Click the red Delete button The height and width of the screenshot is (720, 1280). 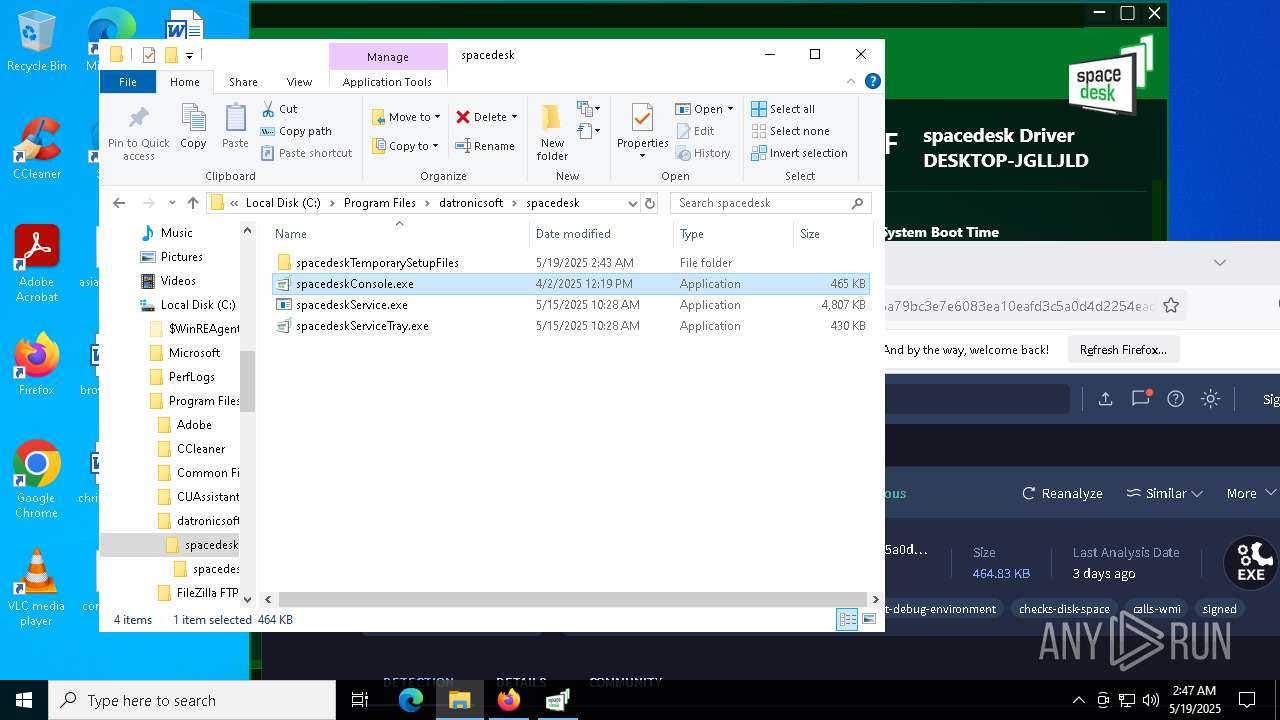(x=481, y=117)
